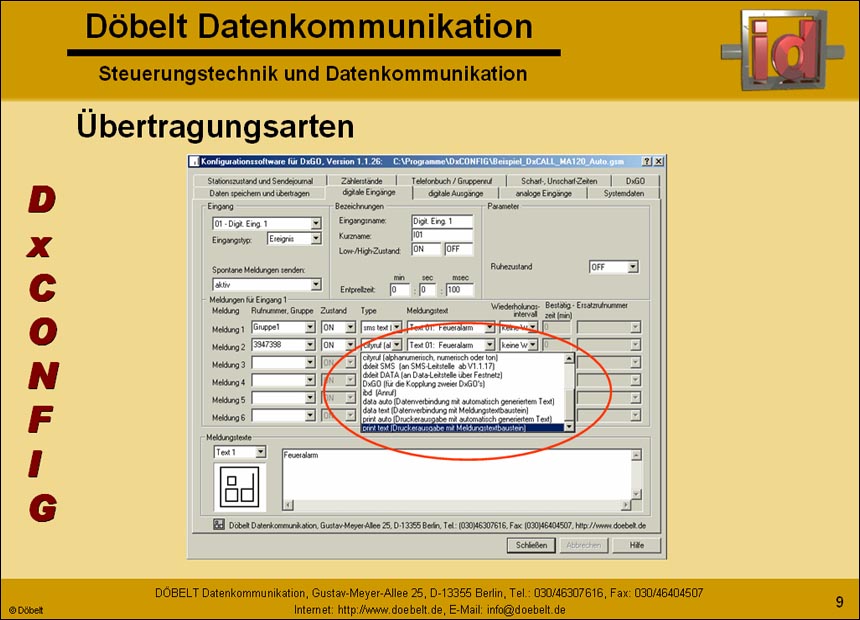The image size is (860, 620).
Task: Choose 'ibd (Anruf)' in the type list
Action: [462, 393]
